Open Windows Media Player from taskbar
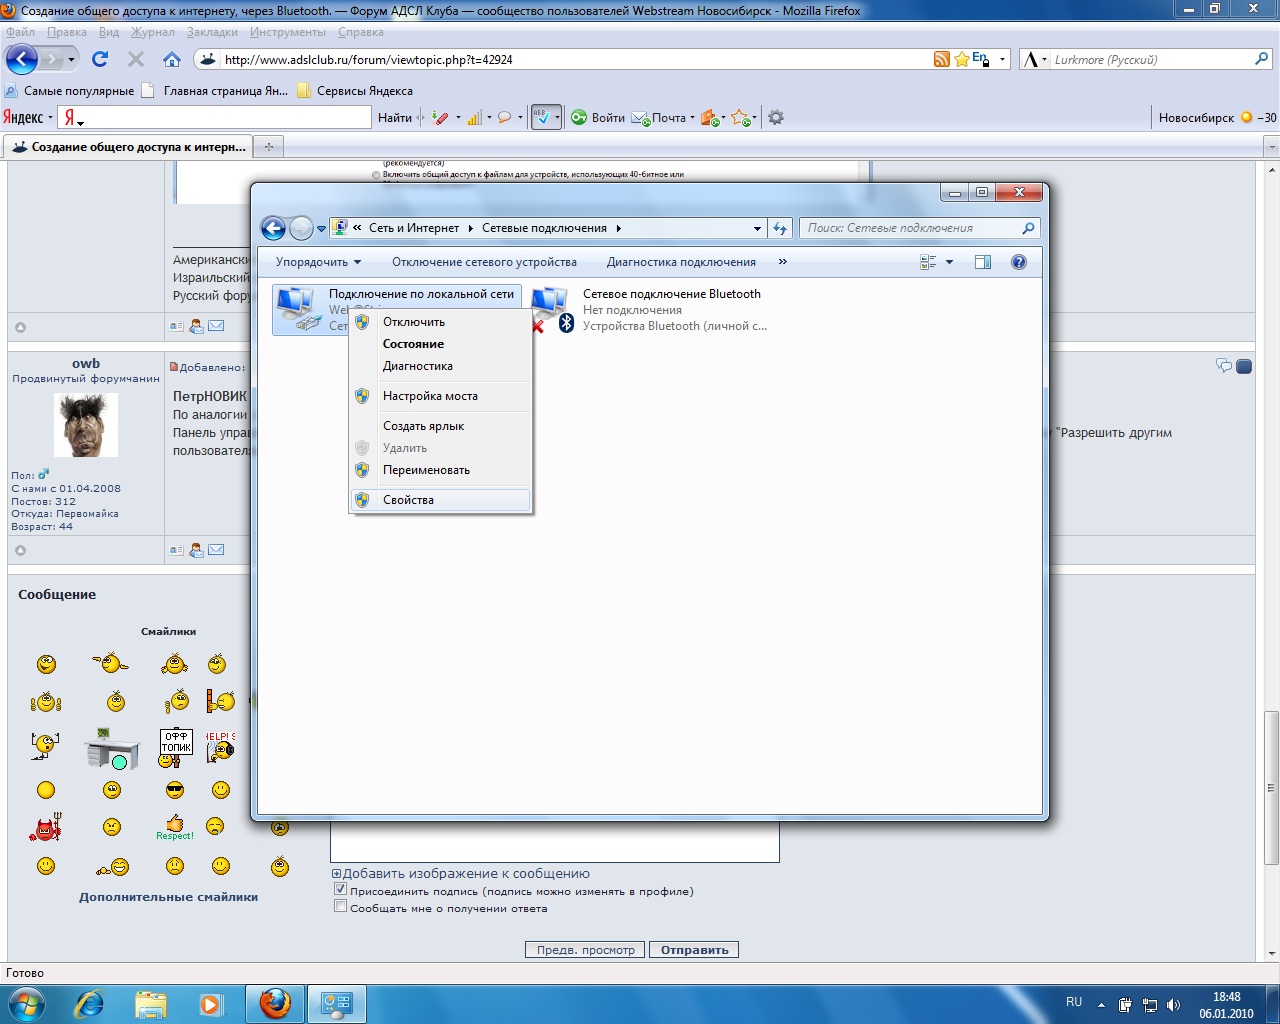The image size is (1280, 1024). 211,1004
